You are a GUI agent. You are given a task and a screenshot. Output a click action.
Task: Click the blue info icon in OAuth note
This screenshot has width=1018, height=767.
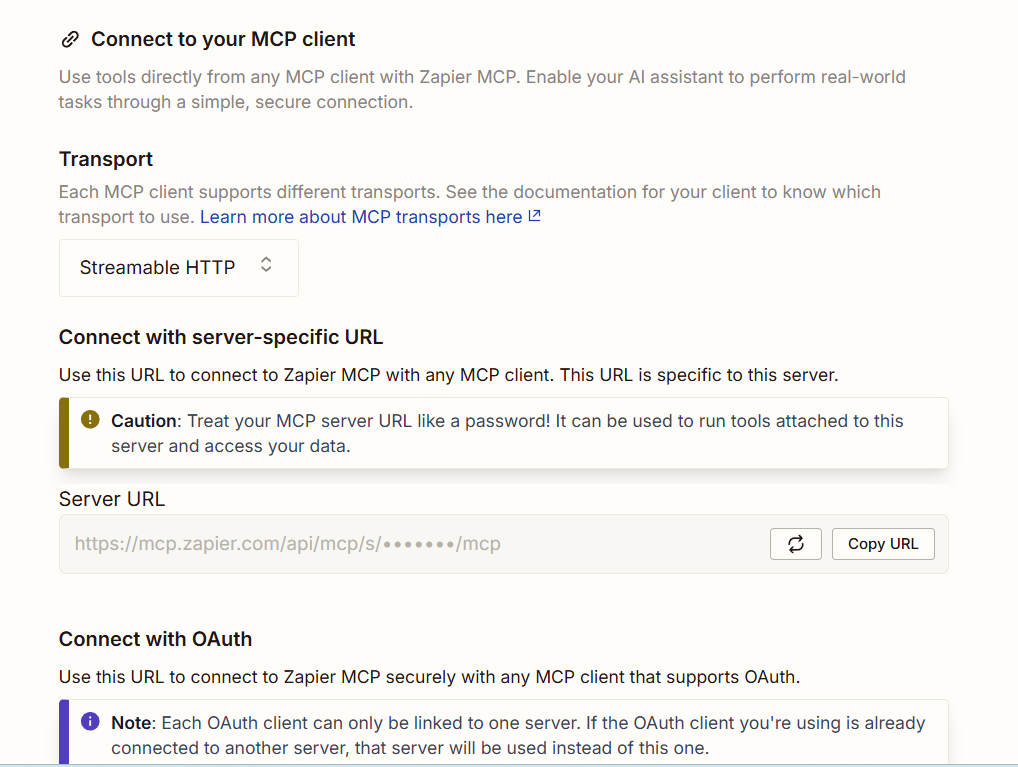click(90, 722)
